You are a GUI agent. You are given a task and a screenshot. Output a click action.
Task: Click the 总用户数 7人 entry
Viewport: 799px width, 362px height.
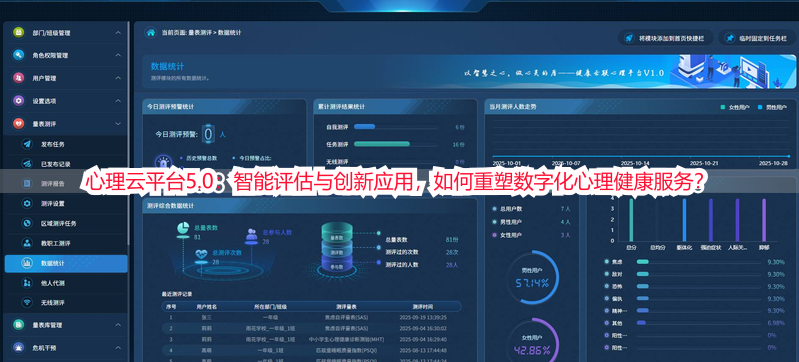[531, 209]
